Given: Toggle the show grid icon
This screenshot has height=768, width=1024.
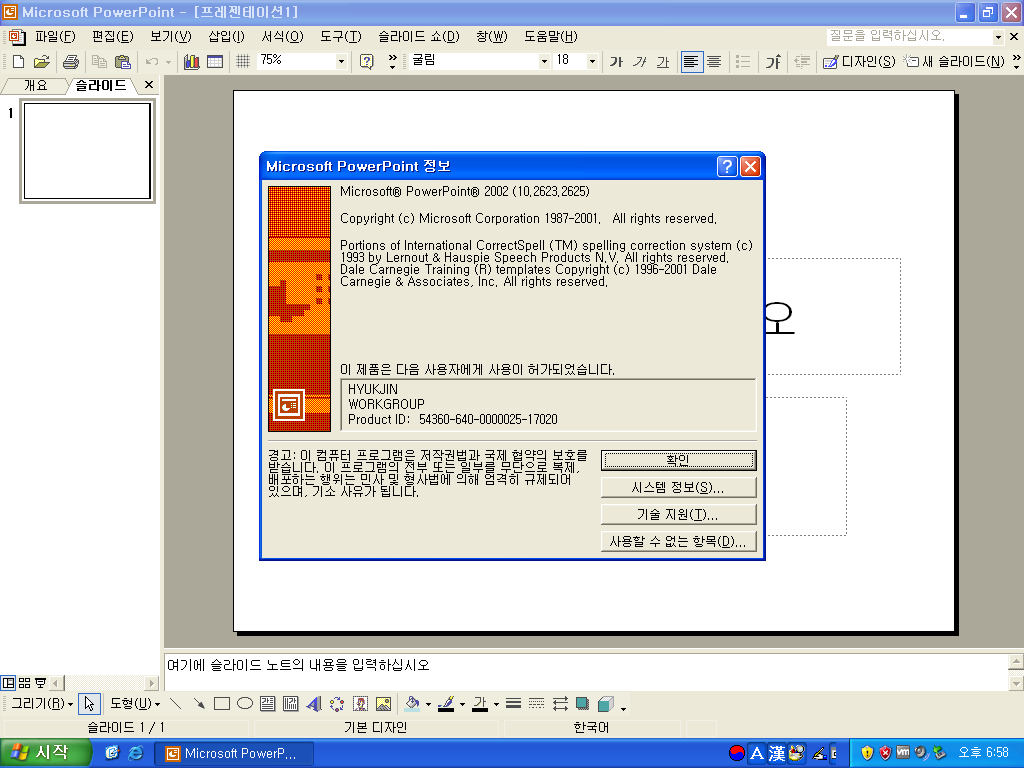Looking at the screenshot, I should (243, 62).
